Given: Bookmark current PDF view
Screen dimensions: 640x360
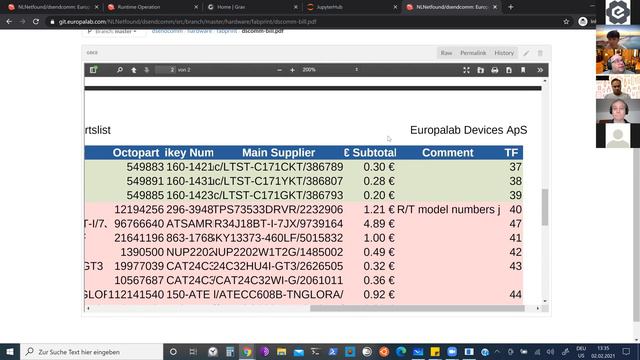Looking at the screenshot, I should tap(523, 70).
